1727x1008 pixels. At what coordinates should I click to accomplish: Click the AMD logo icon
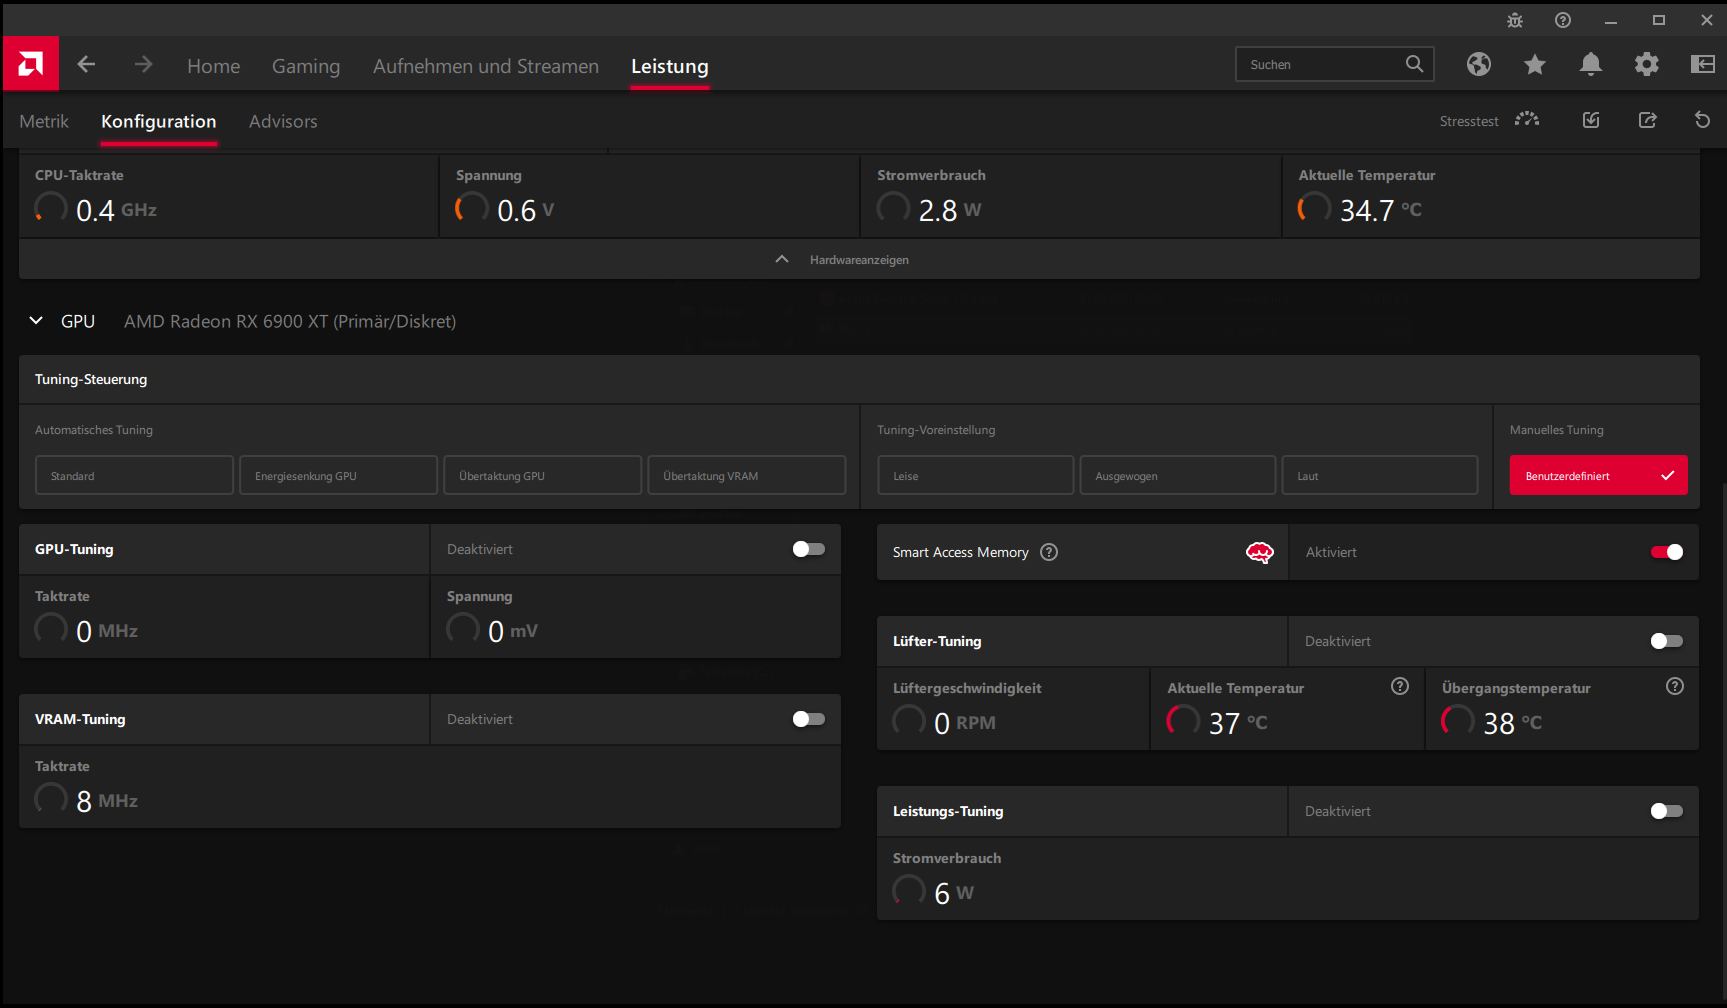[x=31, y=64]
